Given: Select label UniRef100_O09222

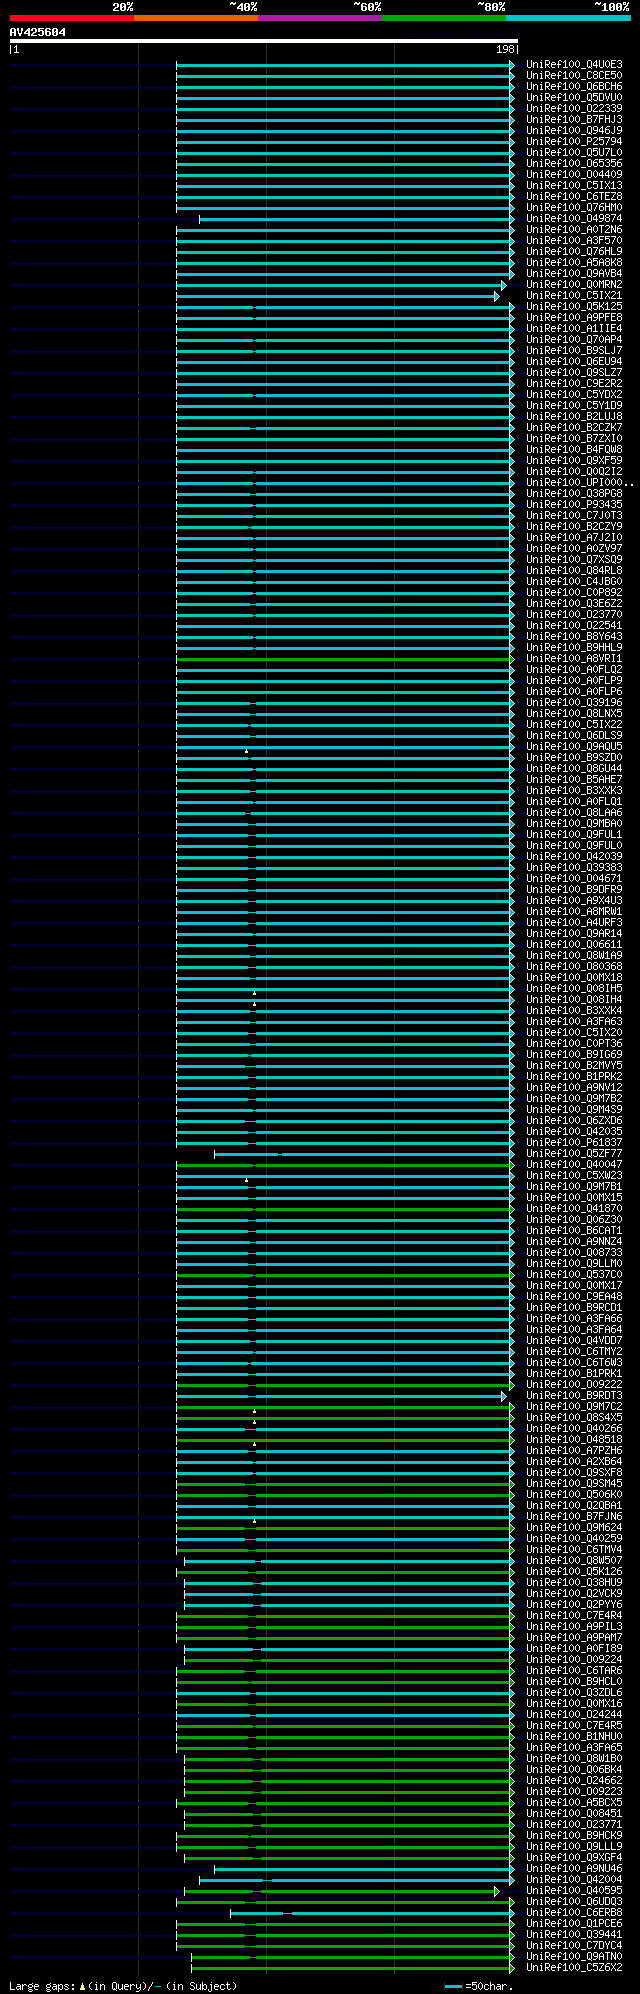Looking at the screenshot, I should (574, 1385).
